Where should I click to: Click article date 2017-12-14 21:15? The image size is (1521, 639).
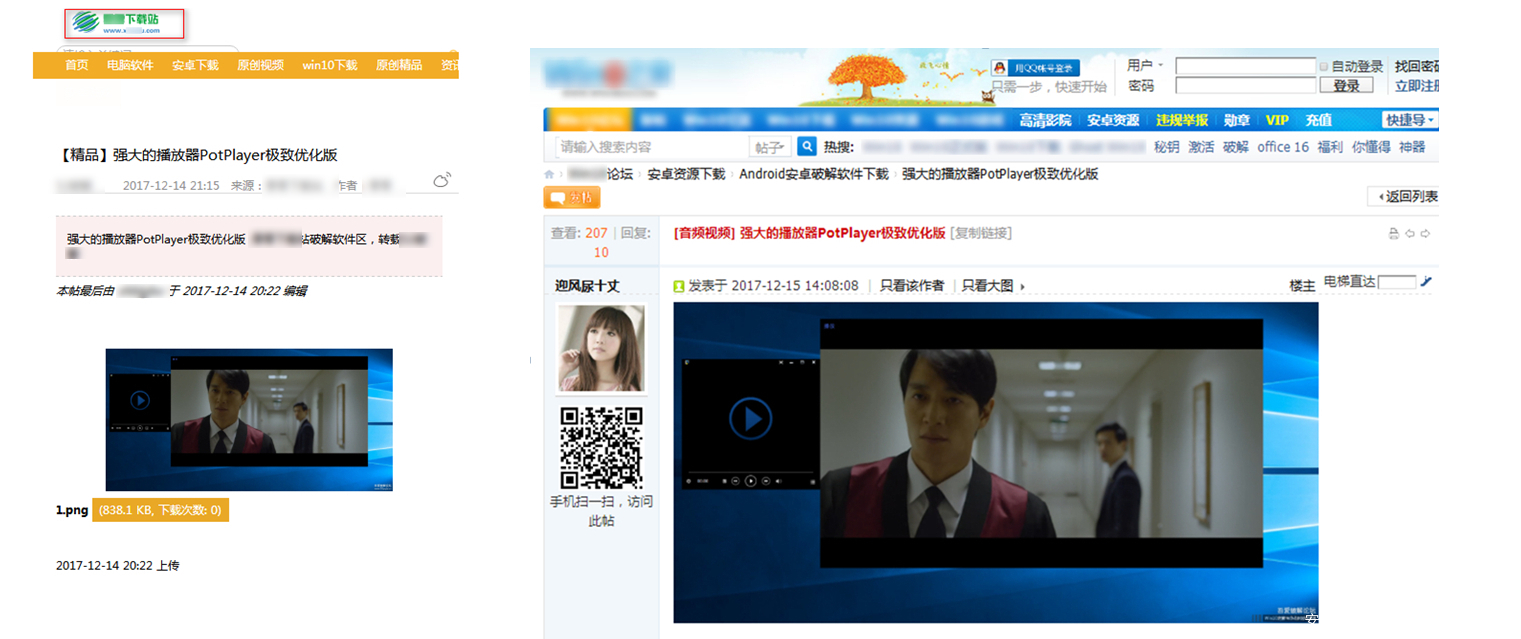[171, 186]
